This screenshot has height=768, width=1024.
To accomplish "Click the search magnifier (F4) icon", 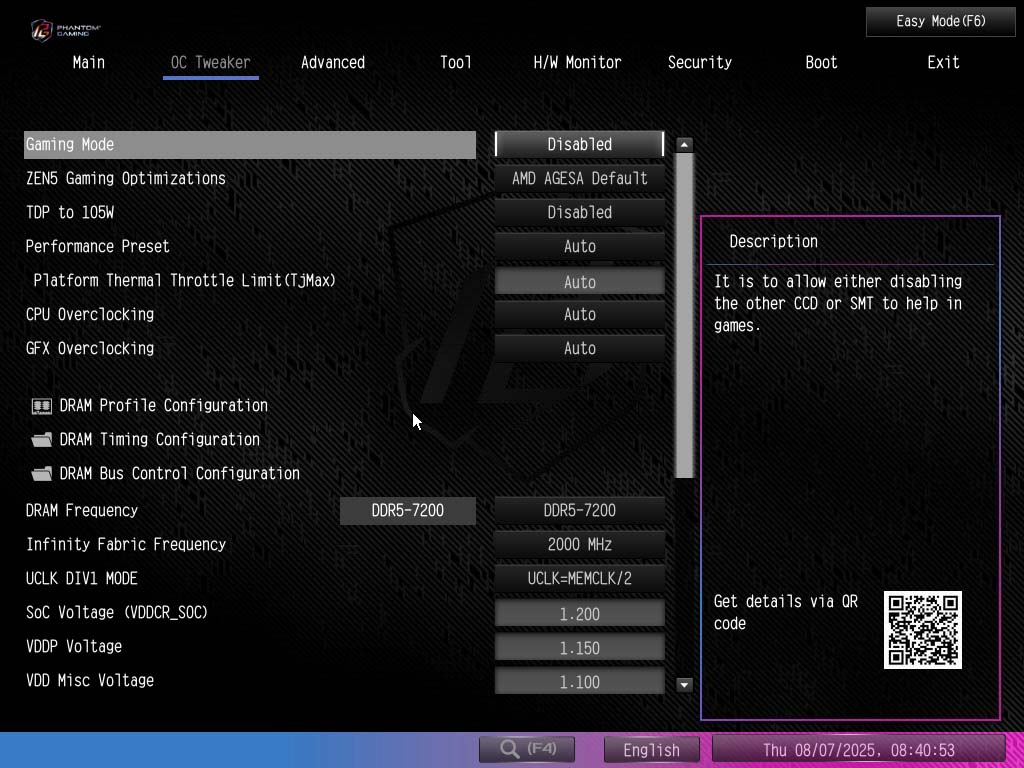I will (526, 749).
